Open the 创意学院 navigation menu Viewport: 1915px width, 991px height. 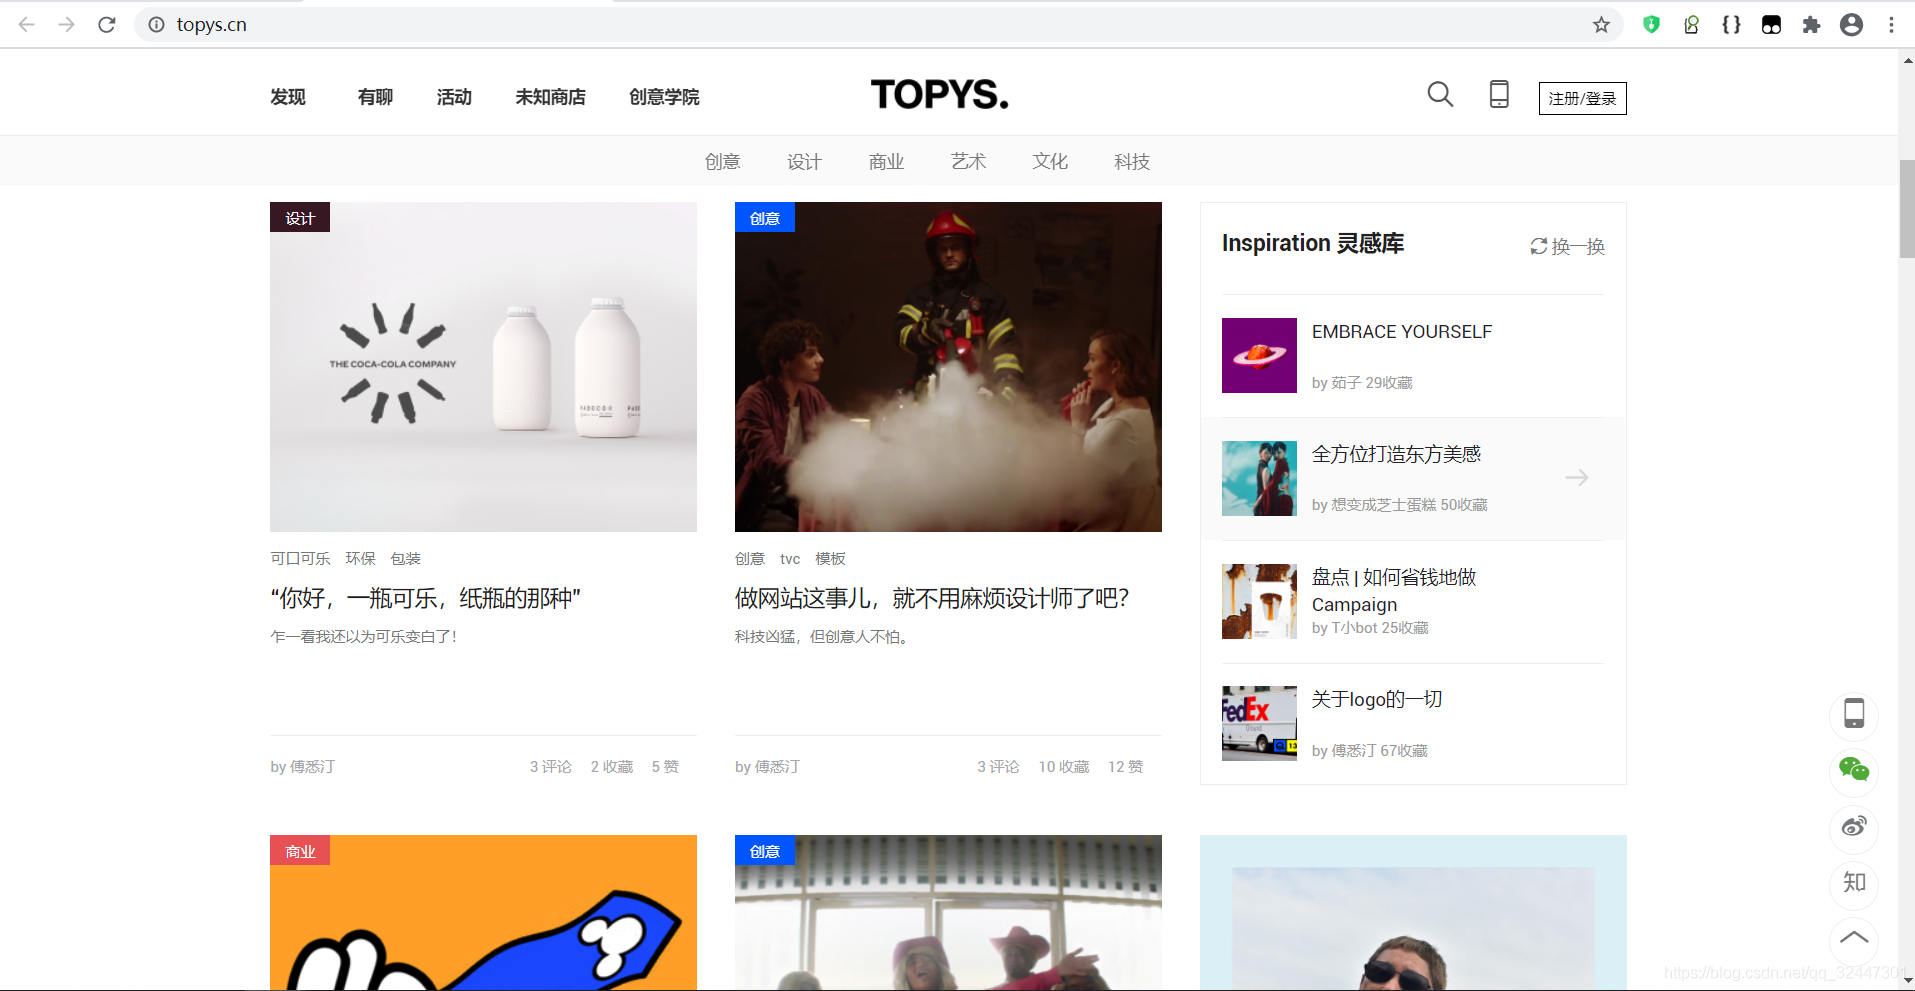664,97
